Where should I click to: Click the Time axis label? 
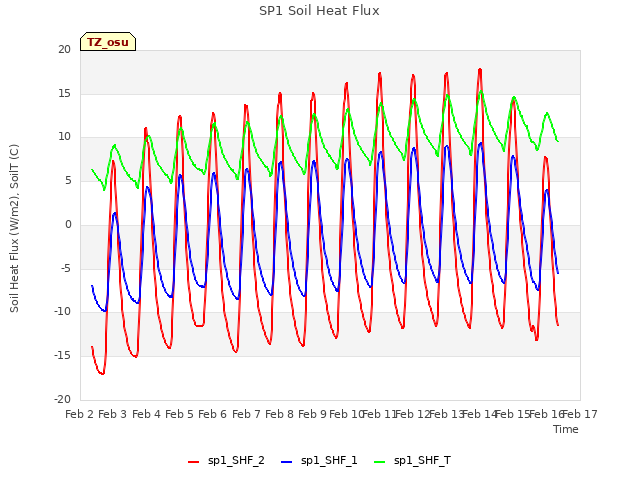click(566, 429)
